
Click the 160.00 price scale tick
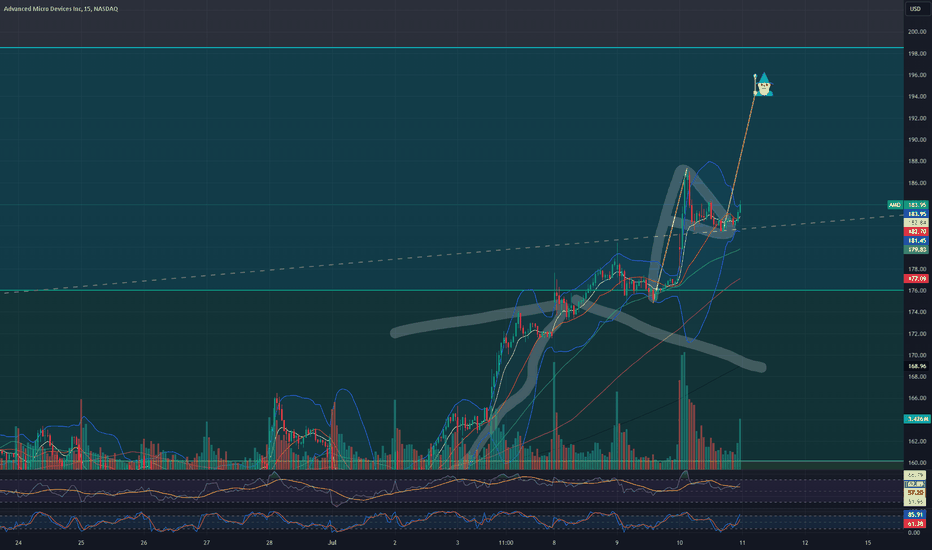[x=917, y=463]
